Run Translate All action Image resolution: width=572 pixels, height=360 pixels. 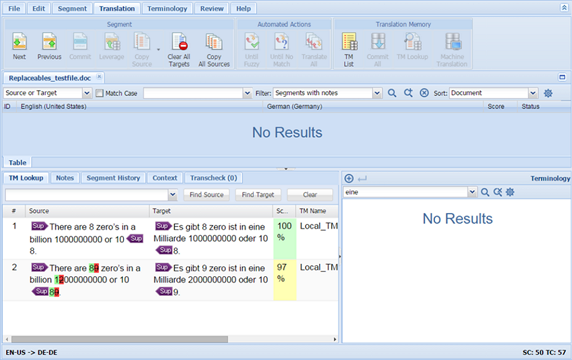pyautogui.click(x=314, y=50)
